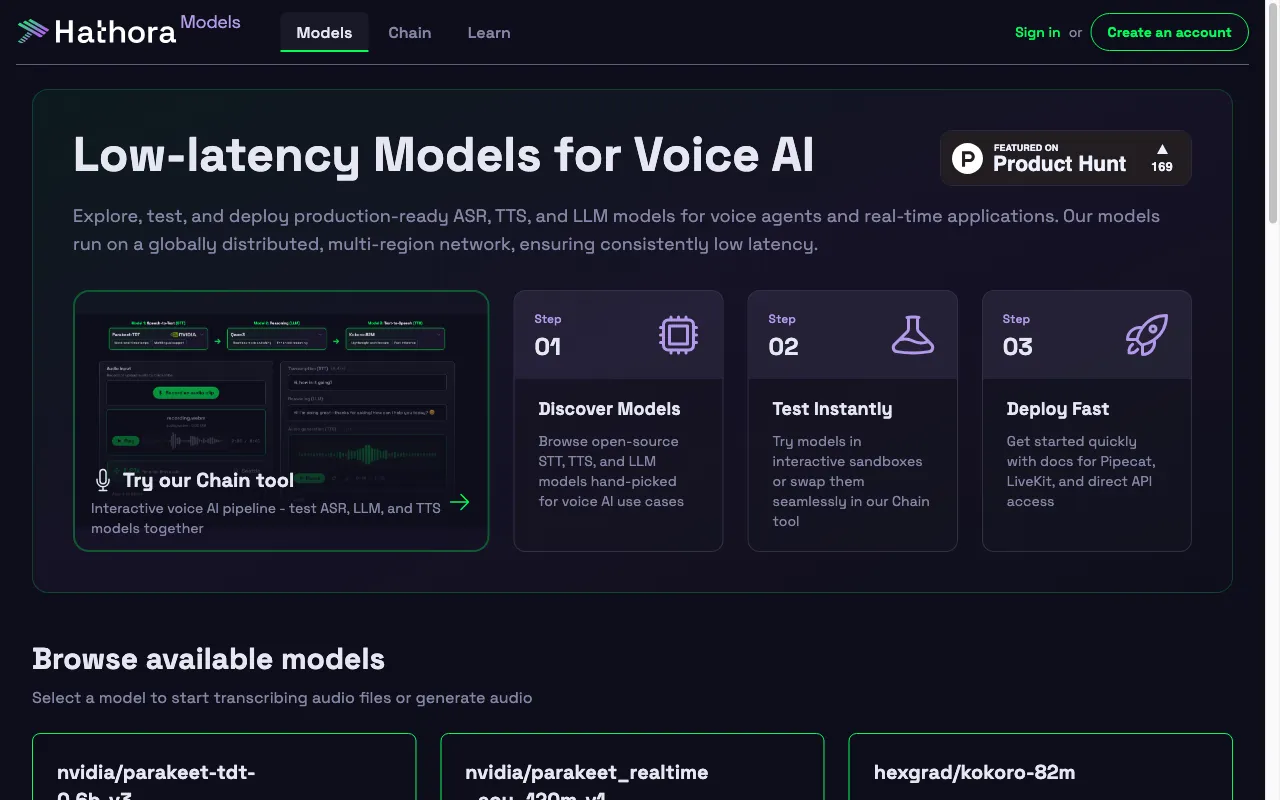The image size is (1280, 800).
Task: Click the Product Hunt upvote triangle
Action: point(1162,149)
